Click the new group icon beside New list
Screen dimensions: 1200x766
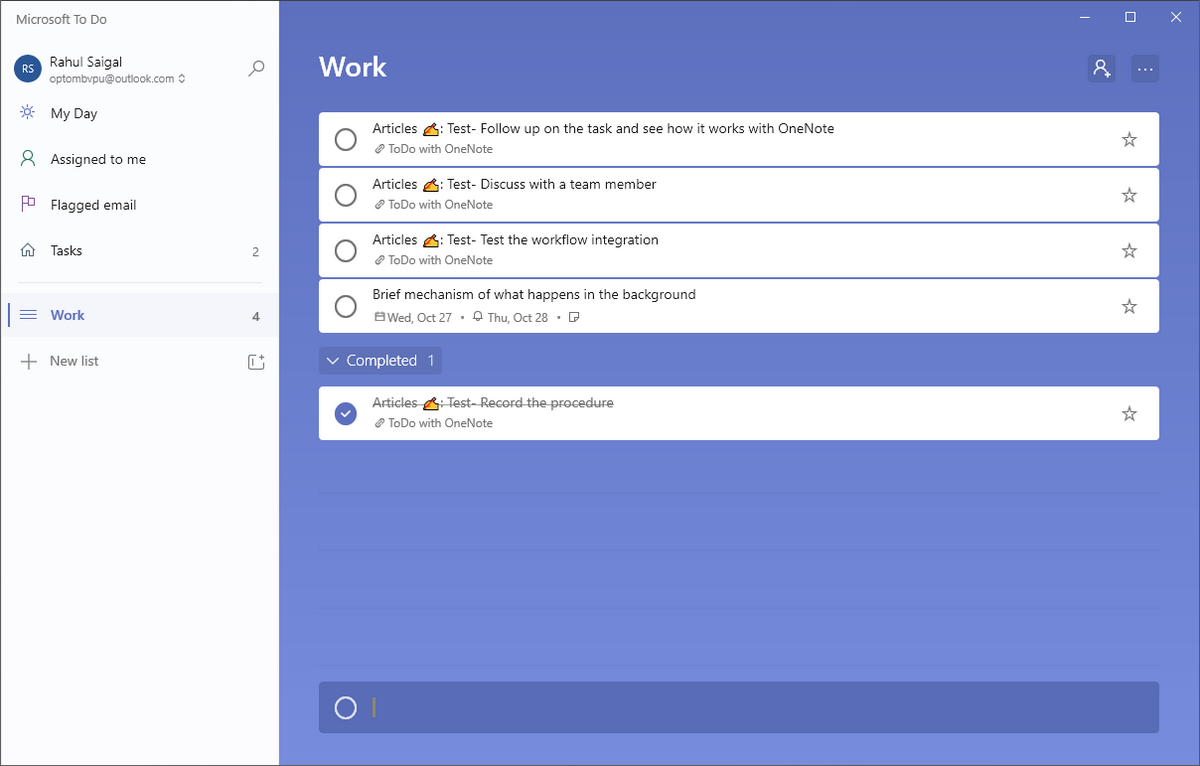point(256,362)
